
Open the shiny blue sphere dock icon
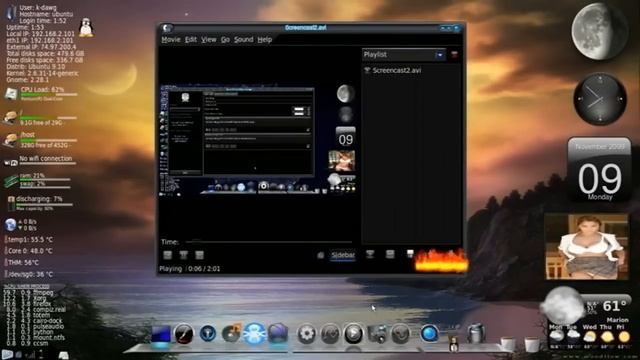click(x=429, y=334)
